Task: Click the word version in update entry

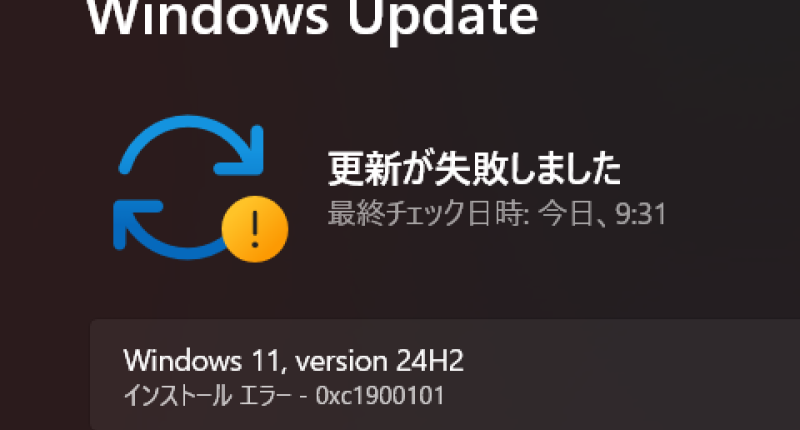Action: click(341, 362)
